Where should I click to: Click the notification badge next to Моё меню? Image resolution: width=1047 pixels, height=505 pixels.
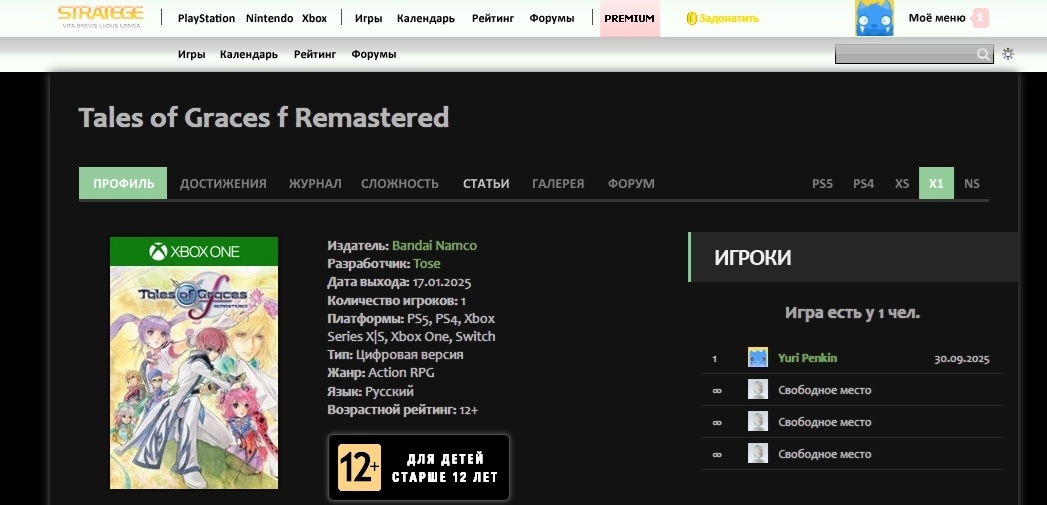[x=980, y=18]
